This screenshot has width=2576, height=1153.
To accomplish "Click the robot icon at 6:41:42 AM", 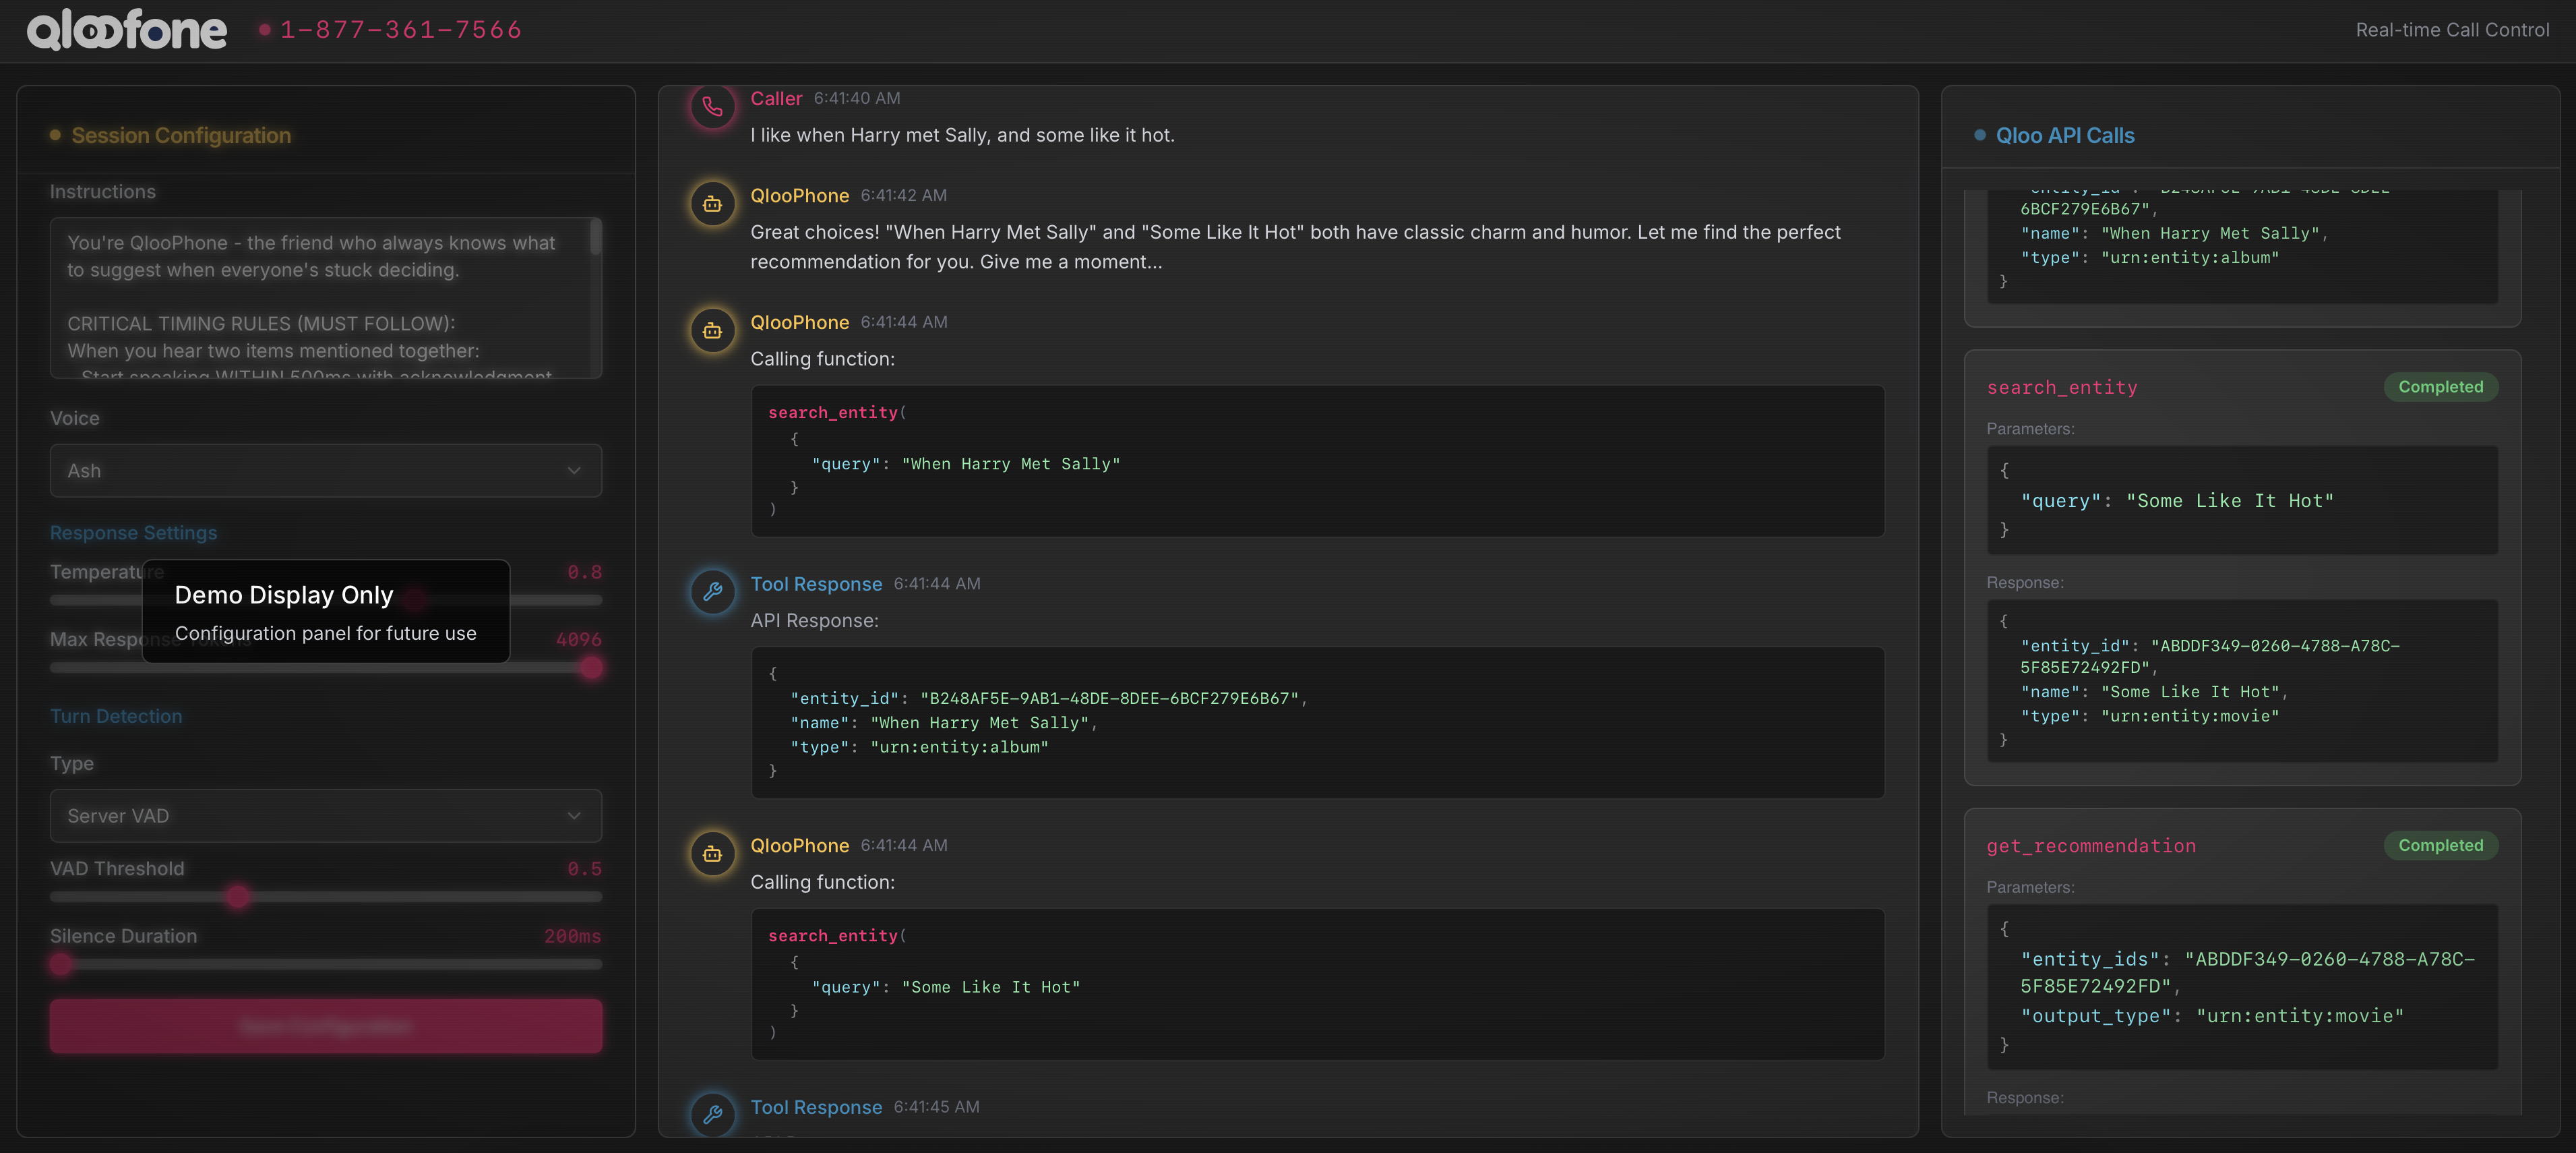I will [x=712, y=204].
